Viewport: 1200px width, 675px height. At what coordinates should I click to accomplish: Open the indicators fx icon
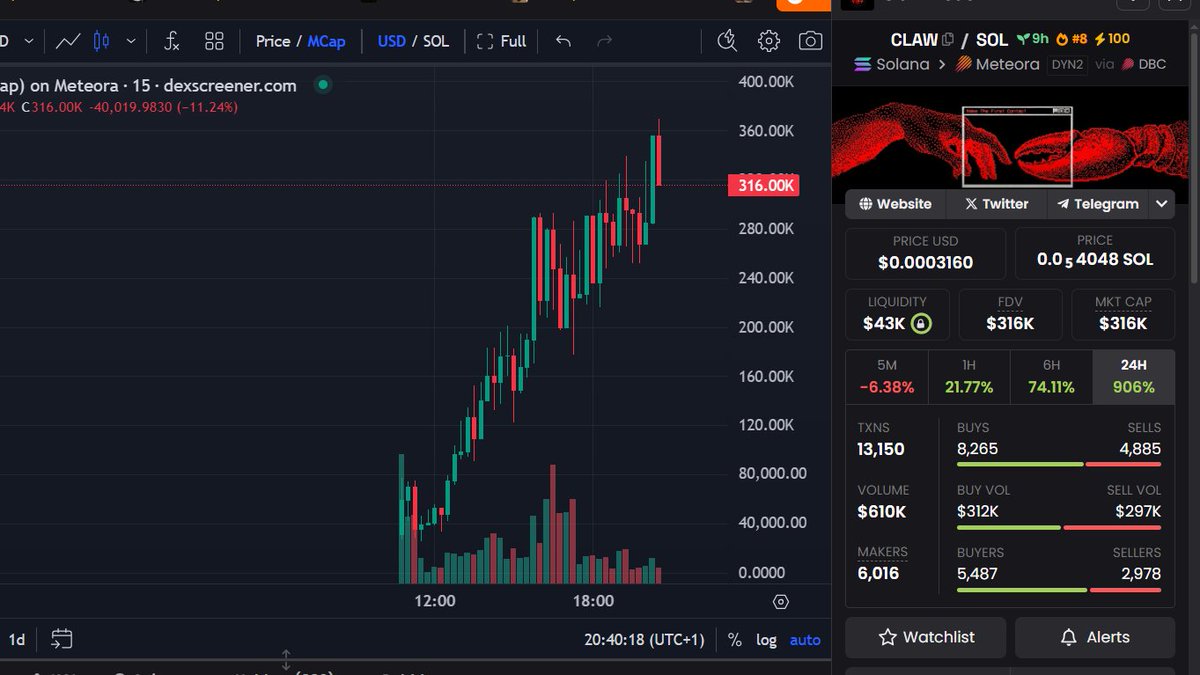tap(172, 41)
